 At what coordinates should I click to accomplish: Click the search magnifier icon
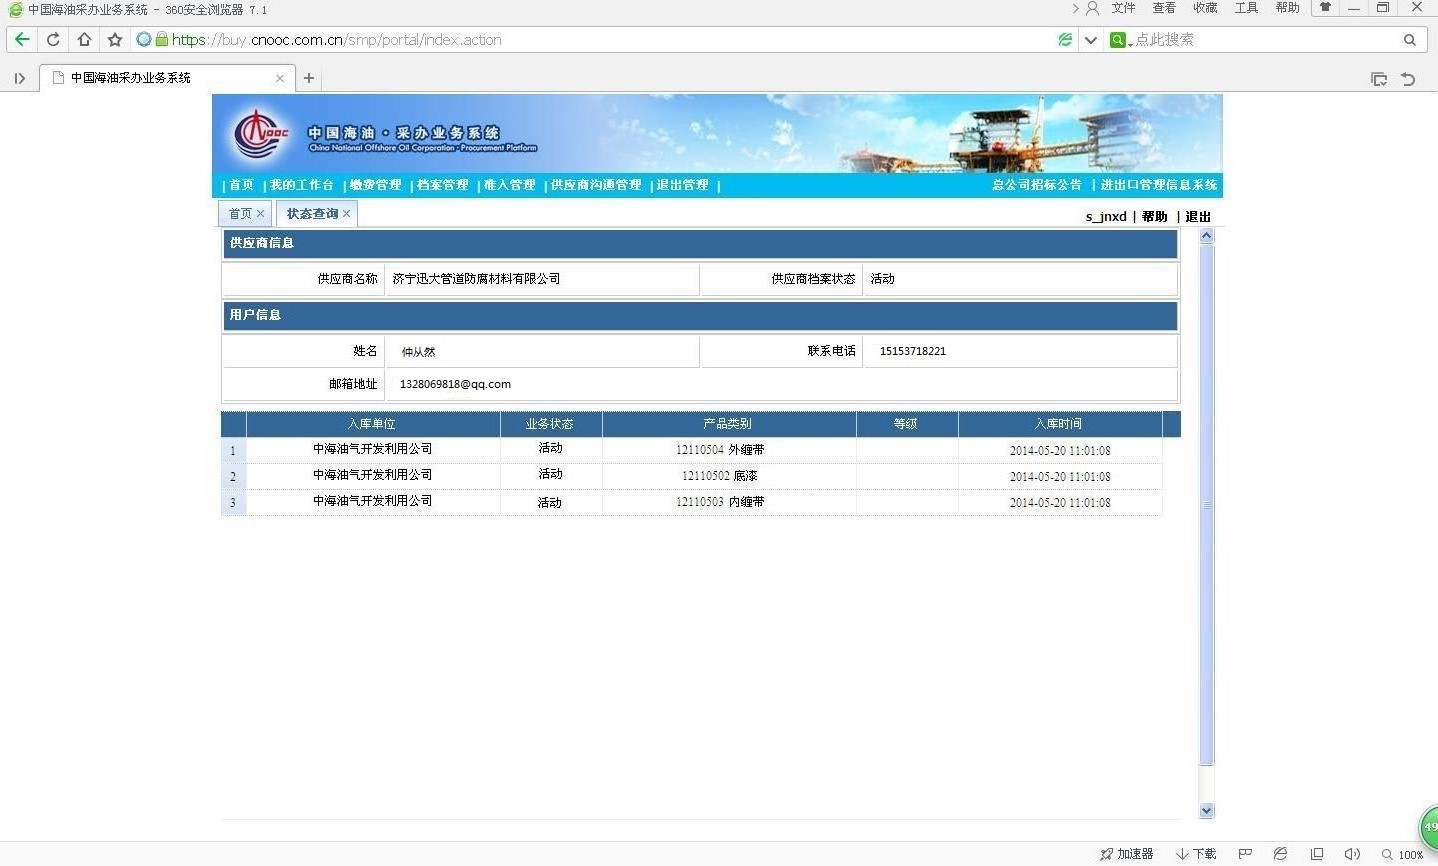point(1410,40)
